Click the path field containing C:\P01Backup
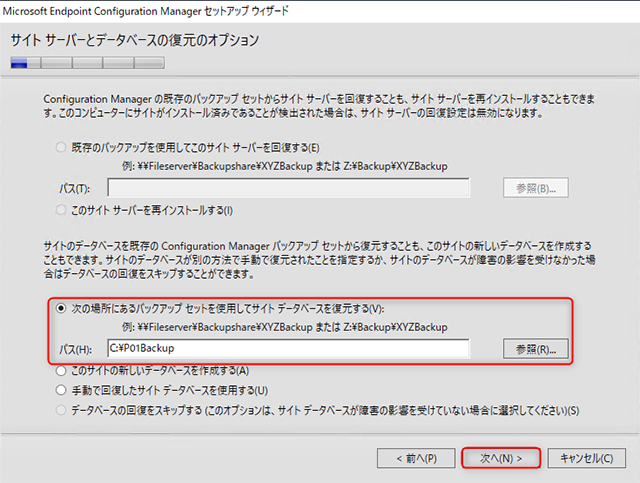This screenshot has width=640, height=483. coord(288,348)
